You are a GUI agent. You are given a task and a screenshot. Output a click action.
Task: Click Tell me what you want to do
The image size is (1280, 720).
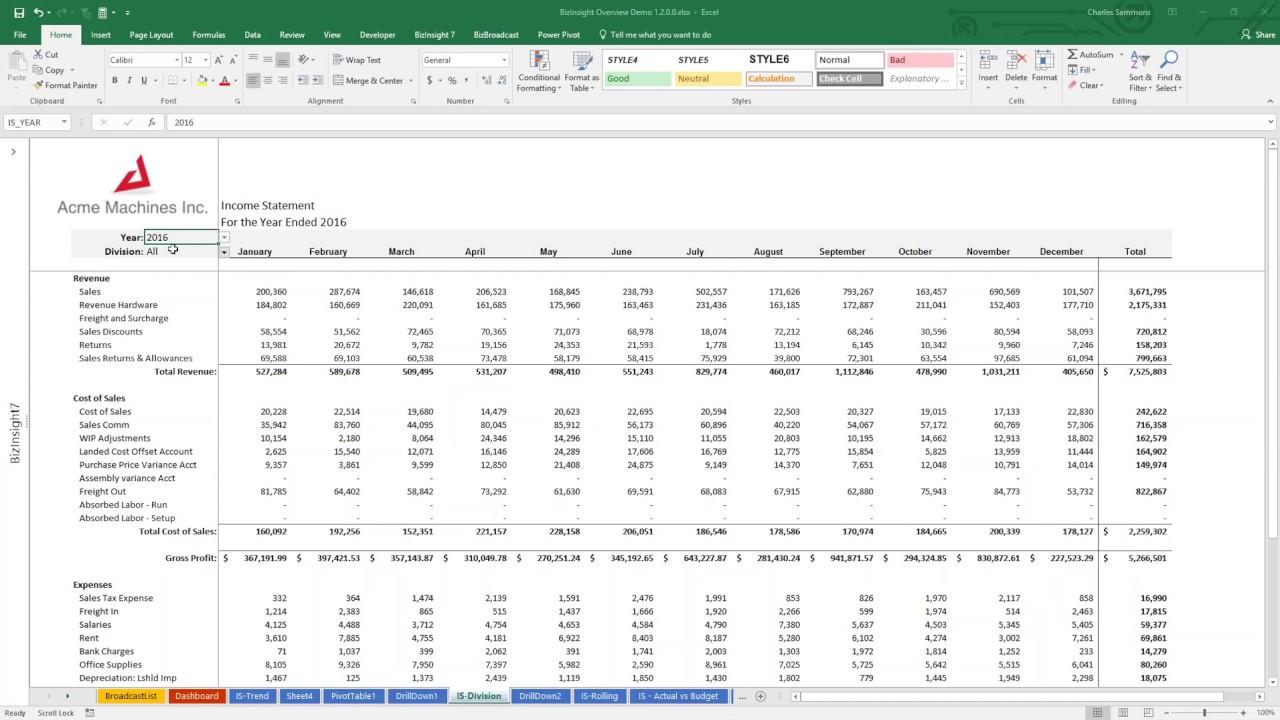pos(654,35)
